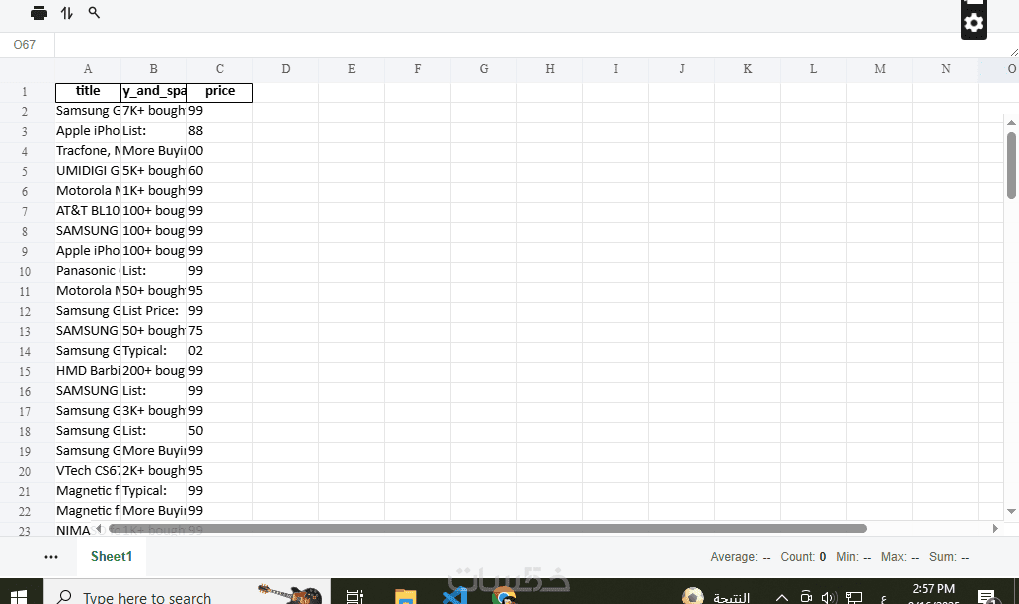Click the vertical scrollbar thumb

(x=1011, y=165)
